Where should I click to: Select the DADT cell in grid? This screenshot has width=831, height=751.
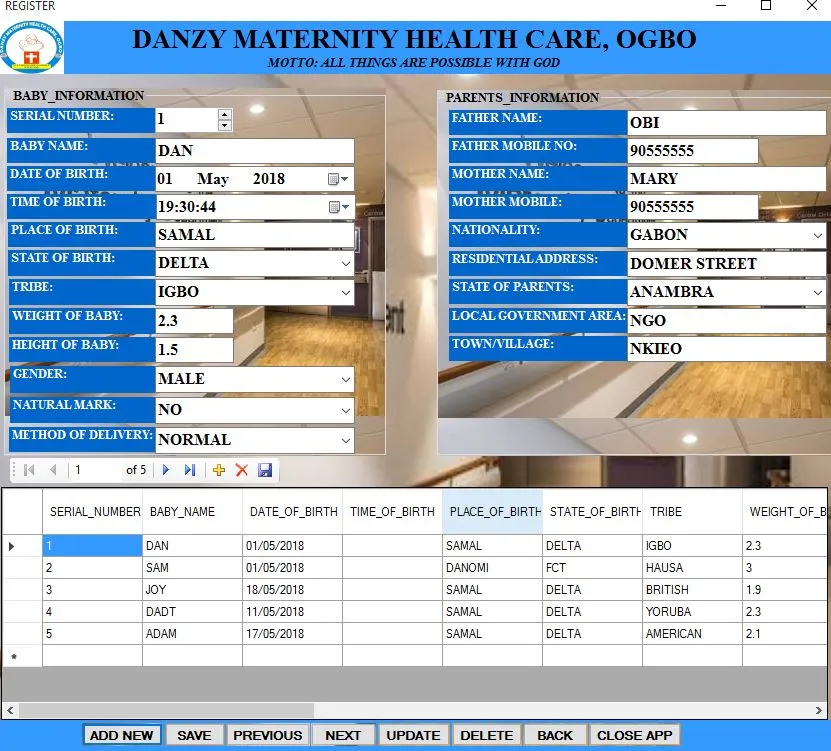click(192, 612)
